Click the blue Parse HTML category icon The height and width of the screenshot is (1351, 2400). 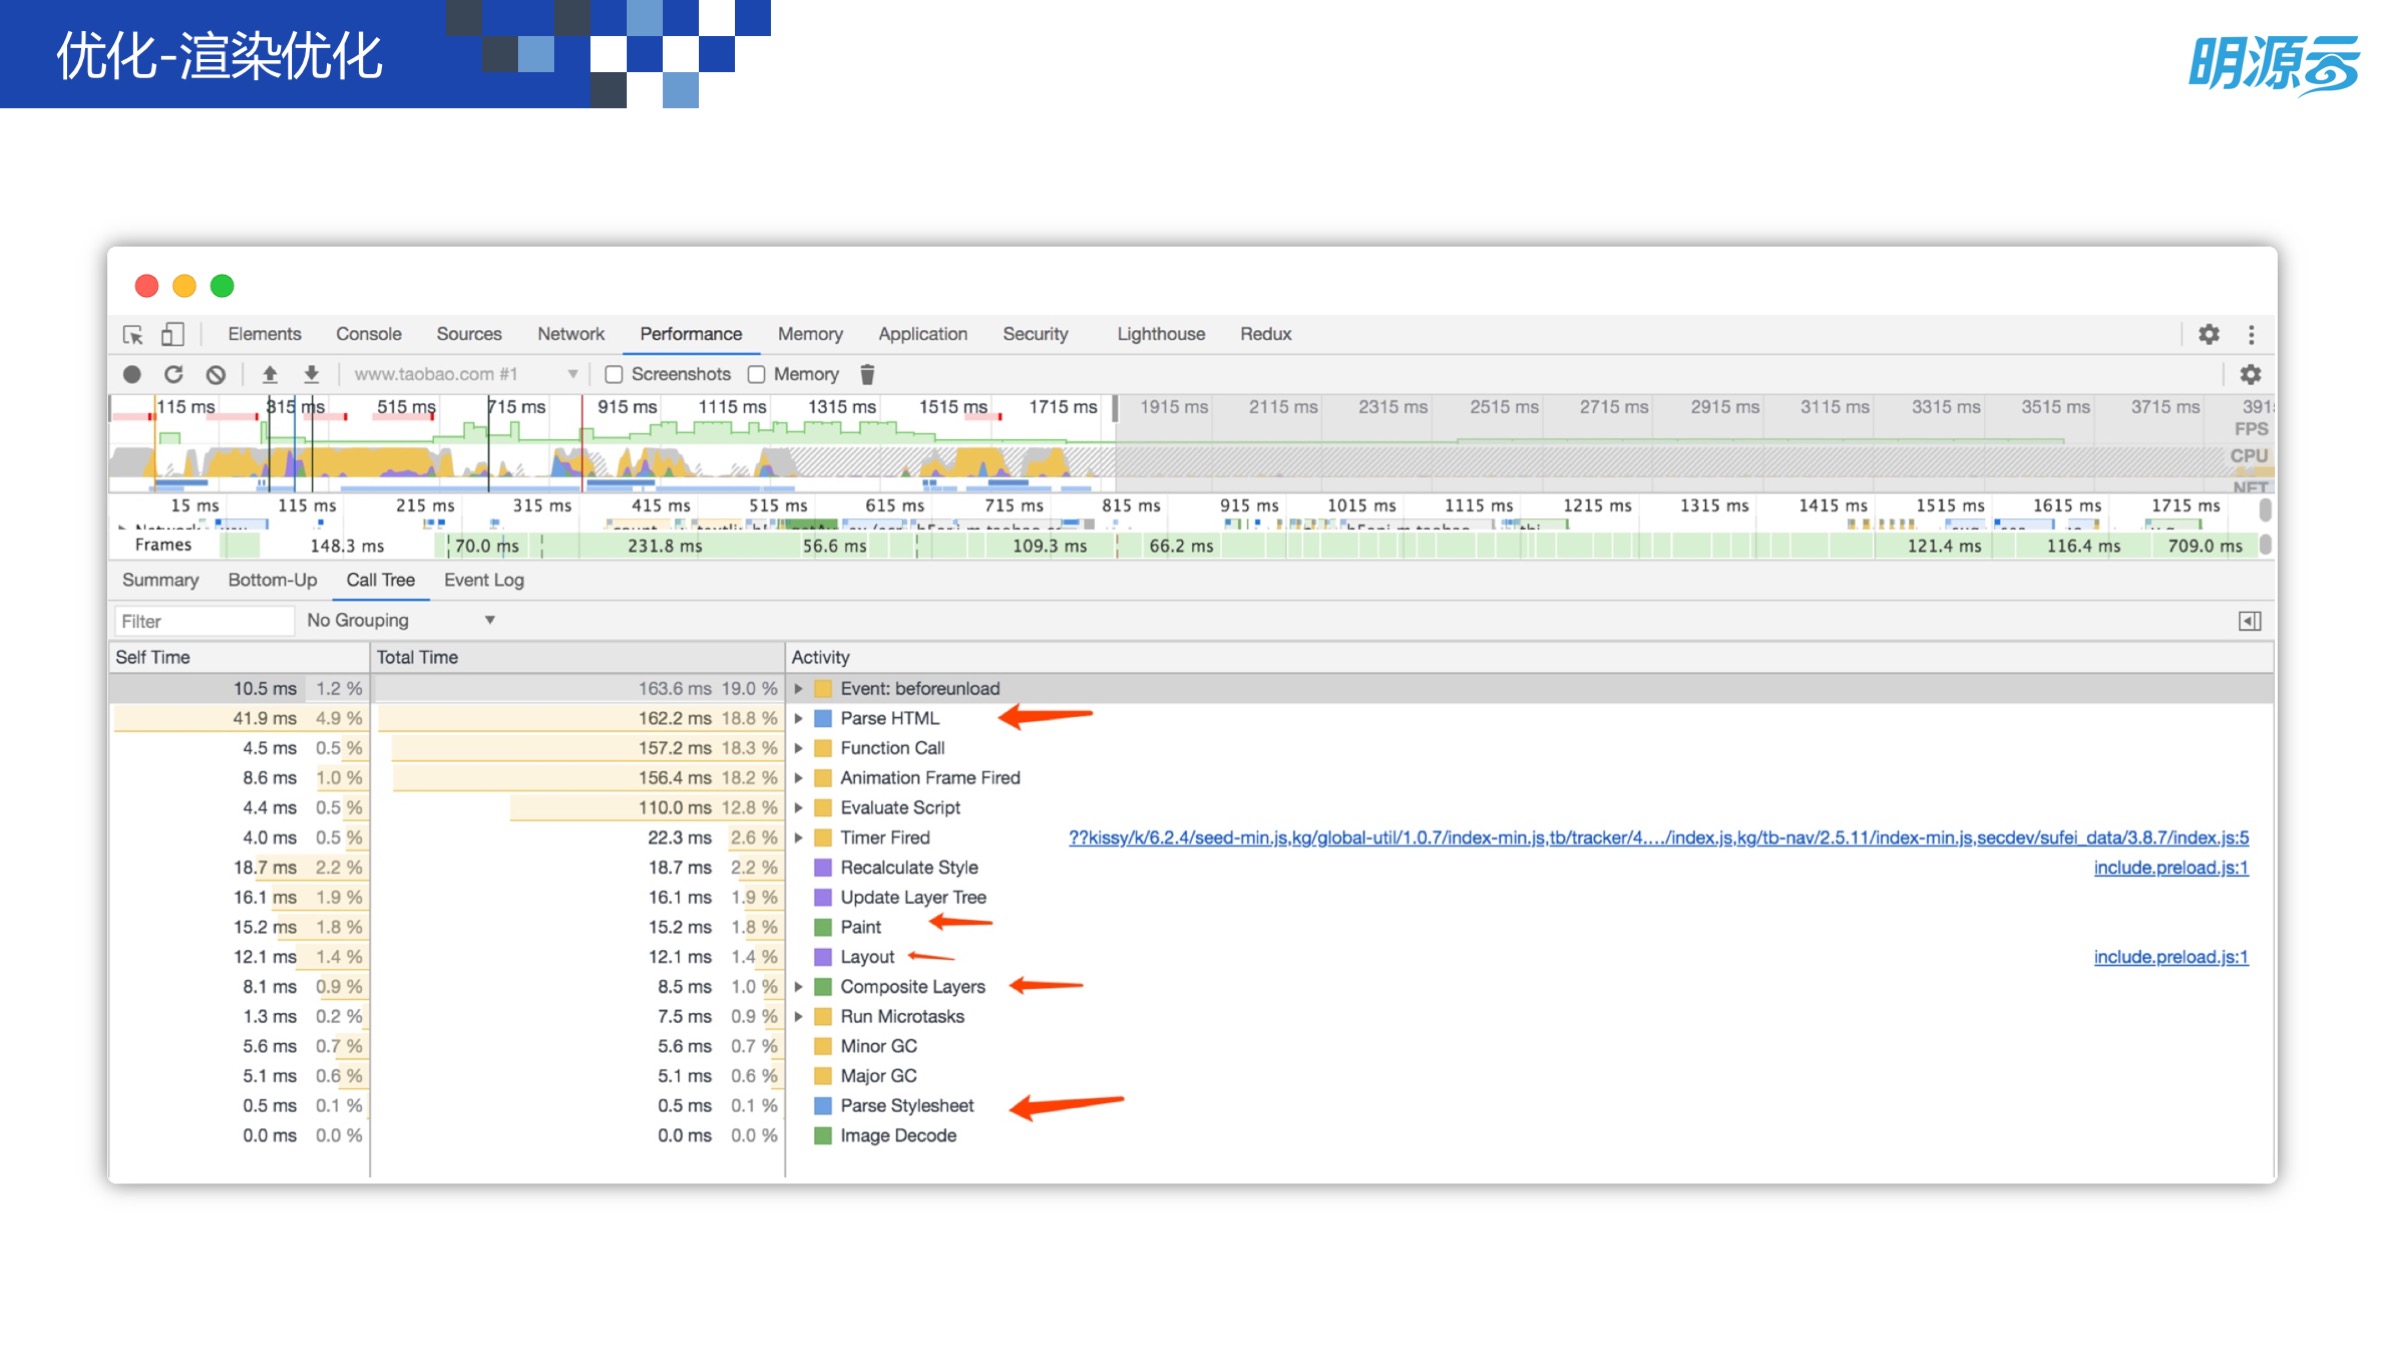tap(823, 718)
